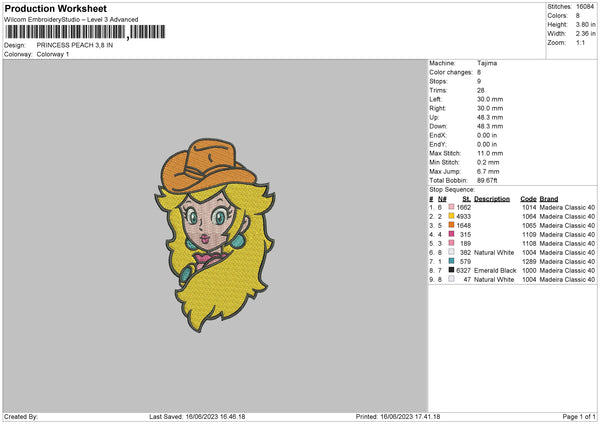The image size is (600, 424).
Task: Click the Colorway 1 value
Action: [x=53, y=54]
